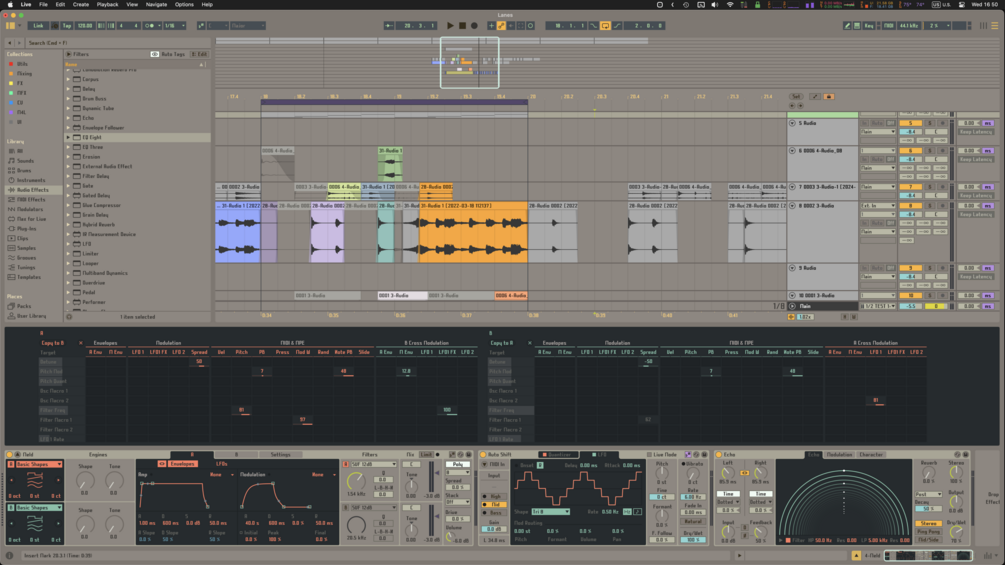Click the browser search field
The height and width of the screenshot is (565, 1005).
[x=119, y=43]
